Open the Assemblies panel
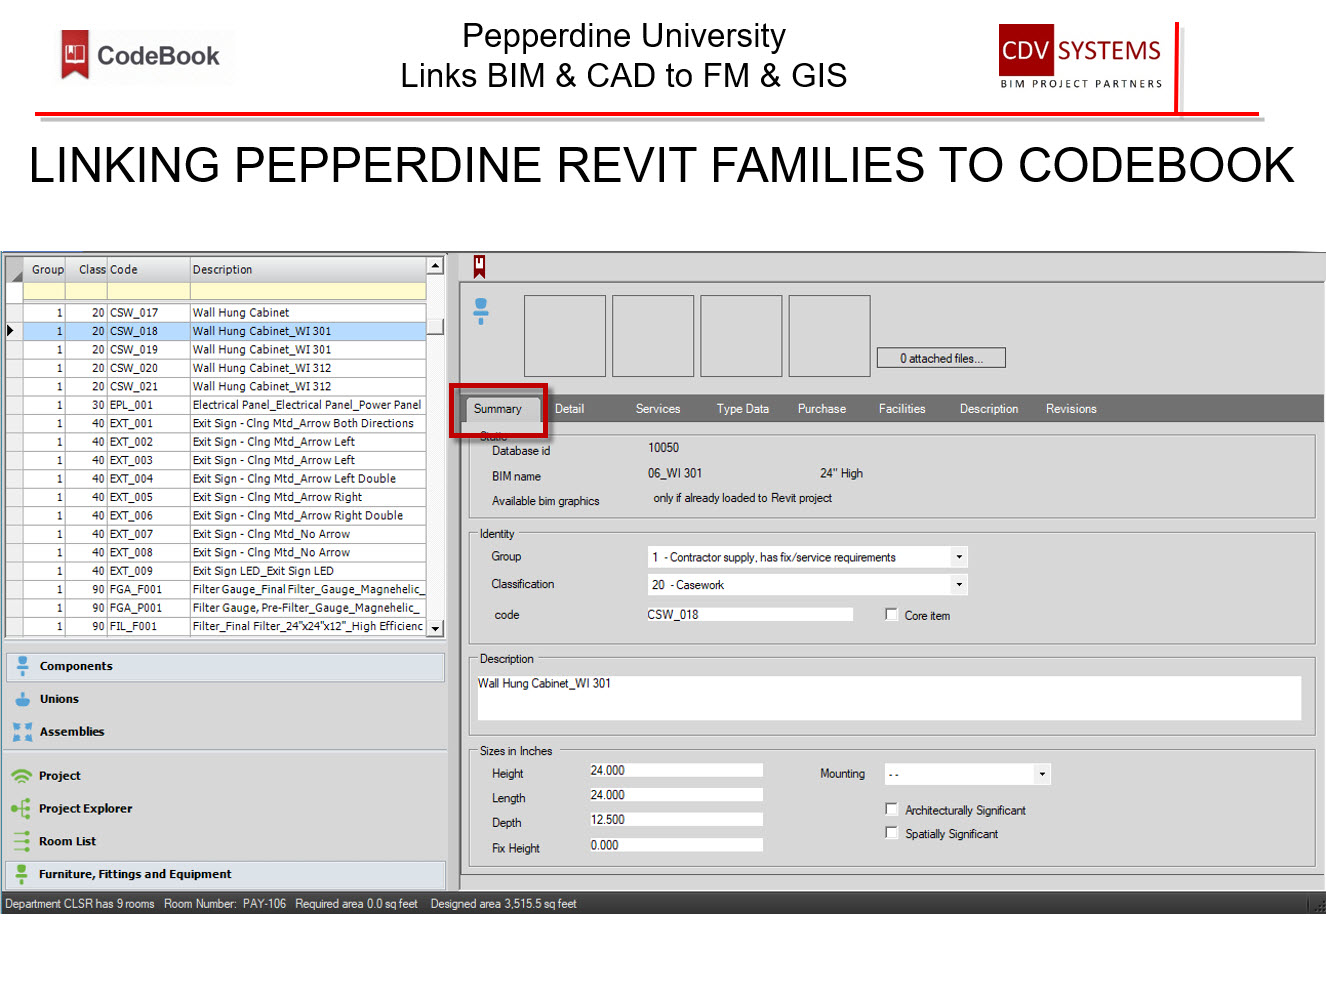The height and width of the screenshot is (994, 1326). pyautogui.click(x=226, y=732)
